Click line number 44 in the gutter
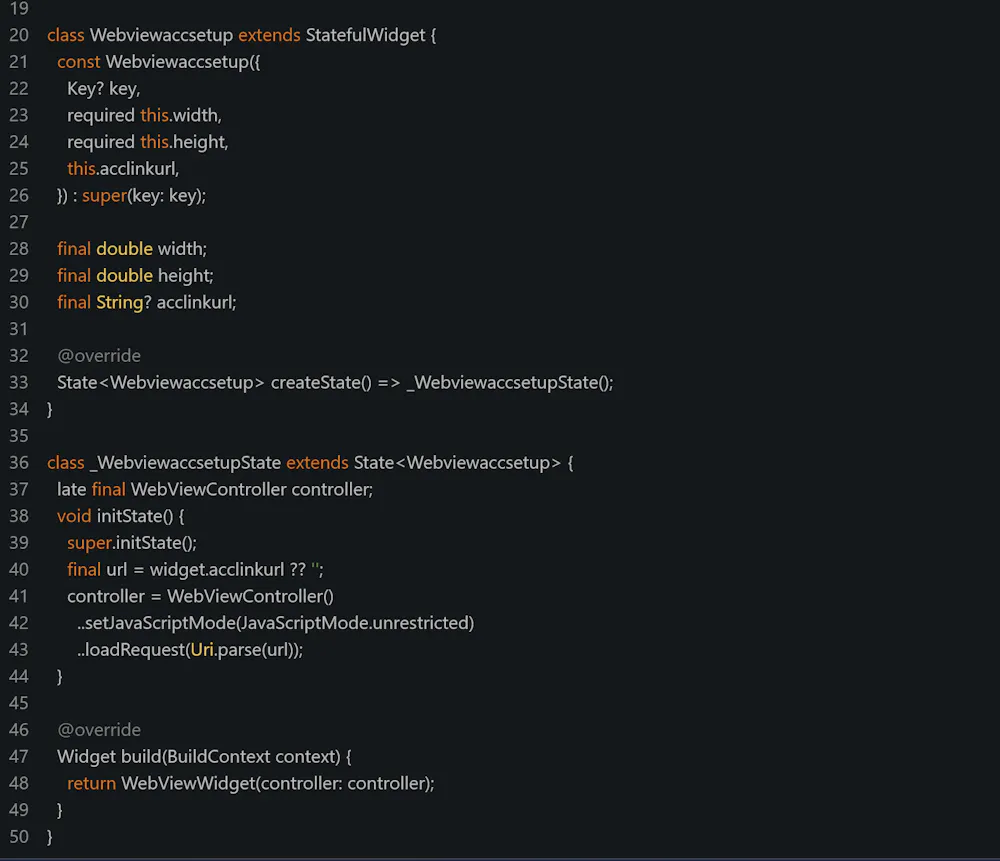The width and height of the screenshot is (1000, 861). [x=19, y=676]
